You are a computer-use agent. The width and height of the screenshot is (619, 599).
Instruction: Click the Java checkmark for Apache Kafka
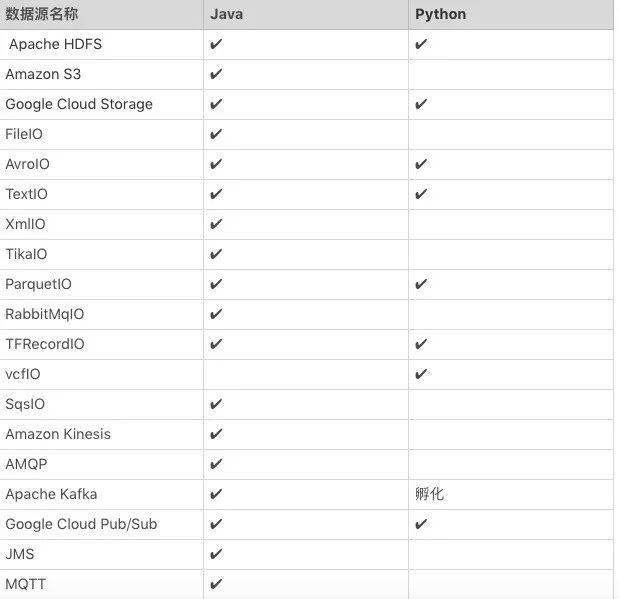point(216,494)
